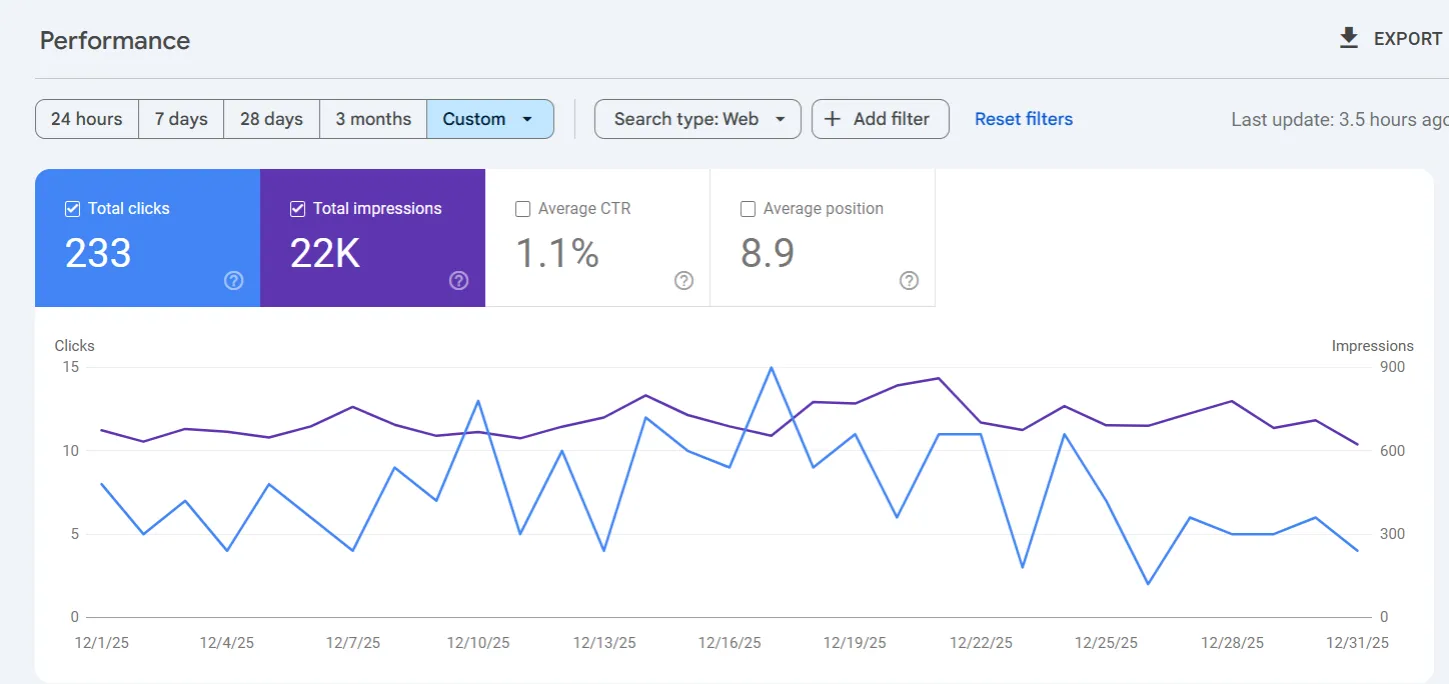Click the Add filter button
Screen dimensions: 1449x684
coord(880,119)
